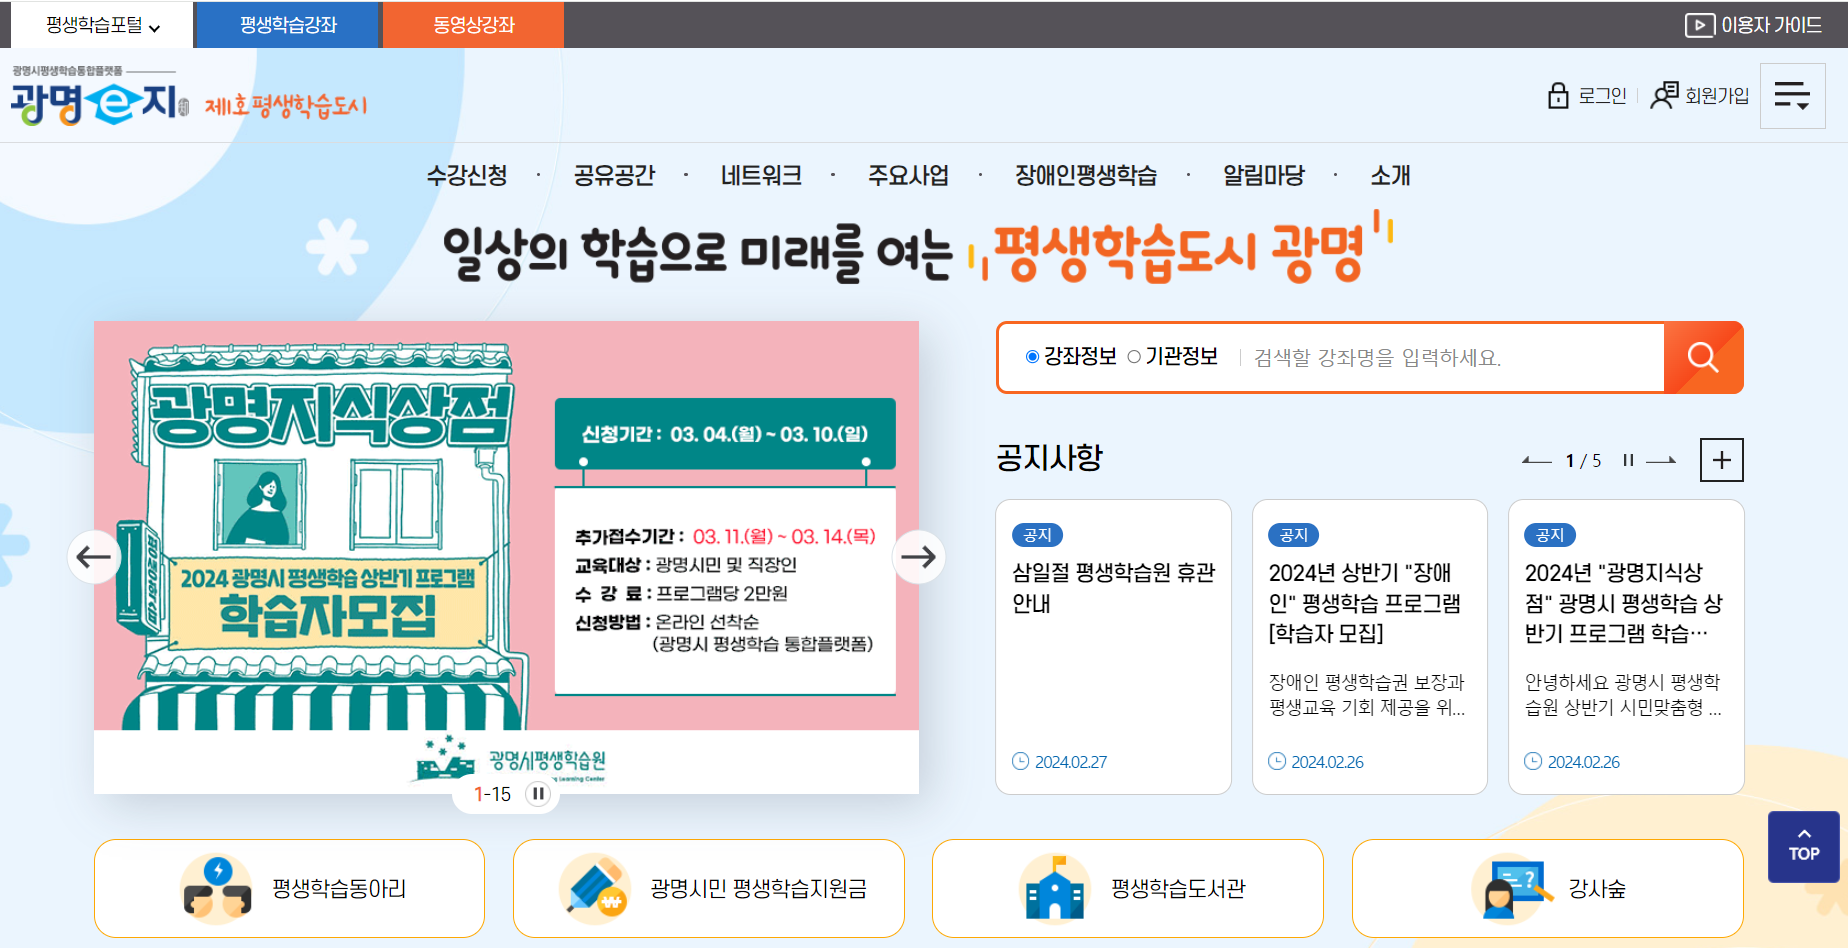Click the course search input field
Viewport: 1848px width, 948px height.
(1450, 358)
